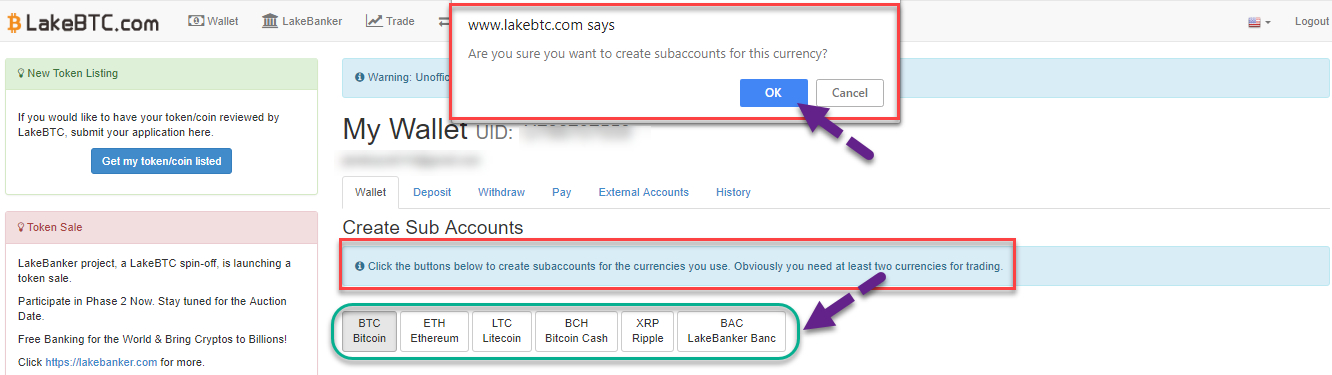The height and width of the screenshot is (375, 1332).
Task: Select the LTC Litecoin subaccount button
Action: 501,331
